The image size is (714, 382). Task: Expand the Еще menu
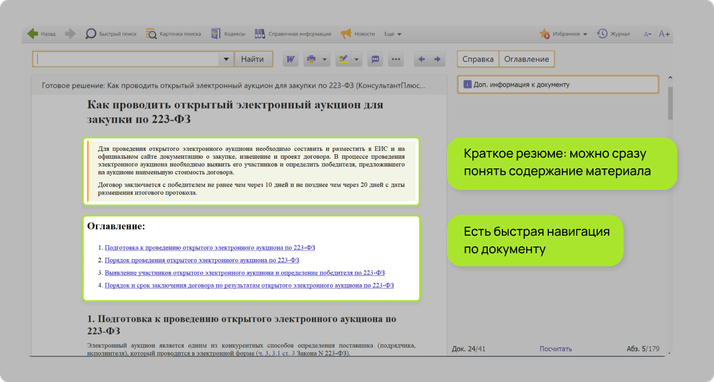click(x=393, y=34)
